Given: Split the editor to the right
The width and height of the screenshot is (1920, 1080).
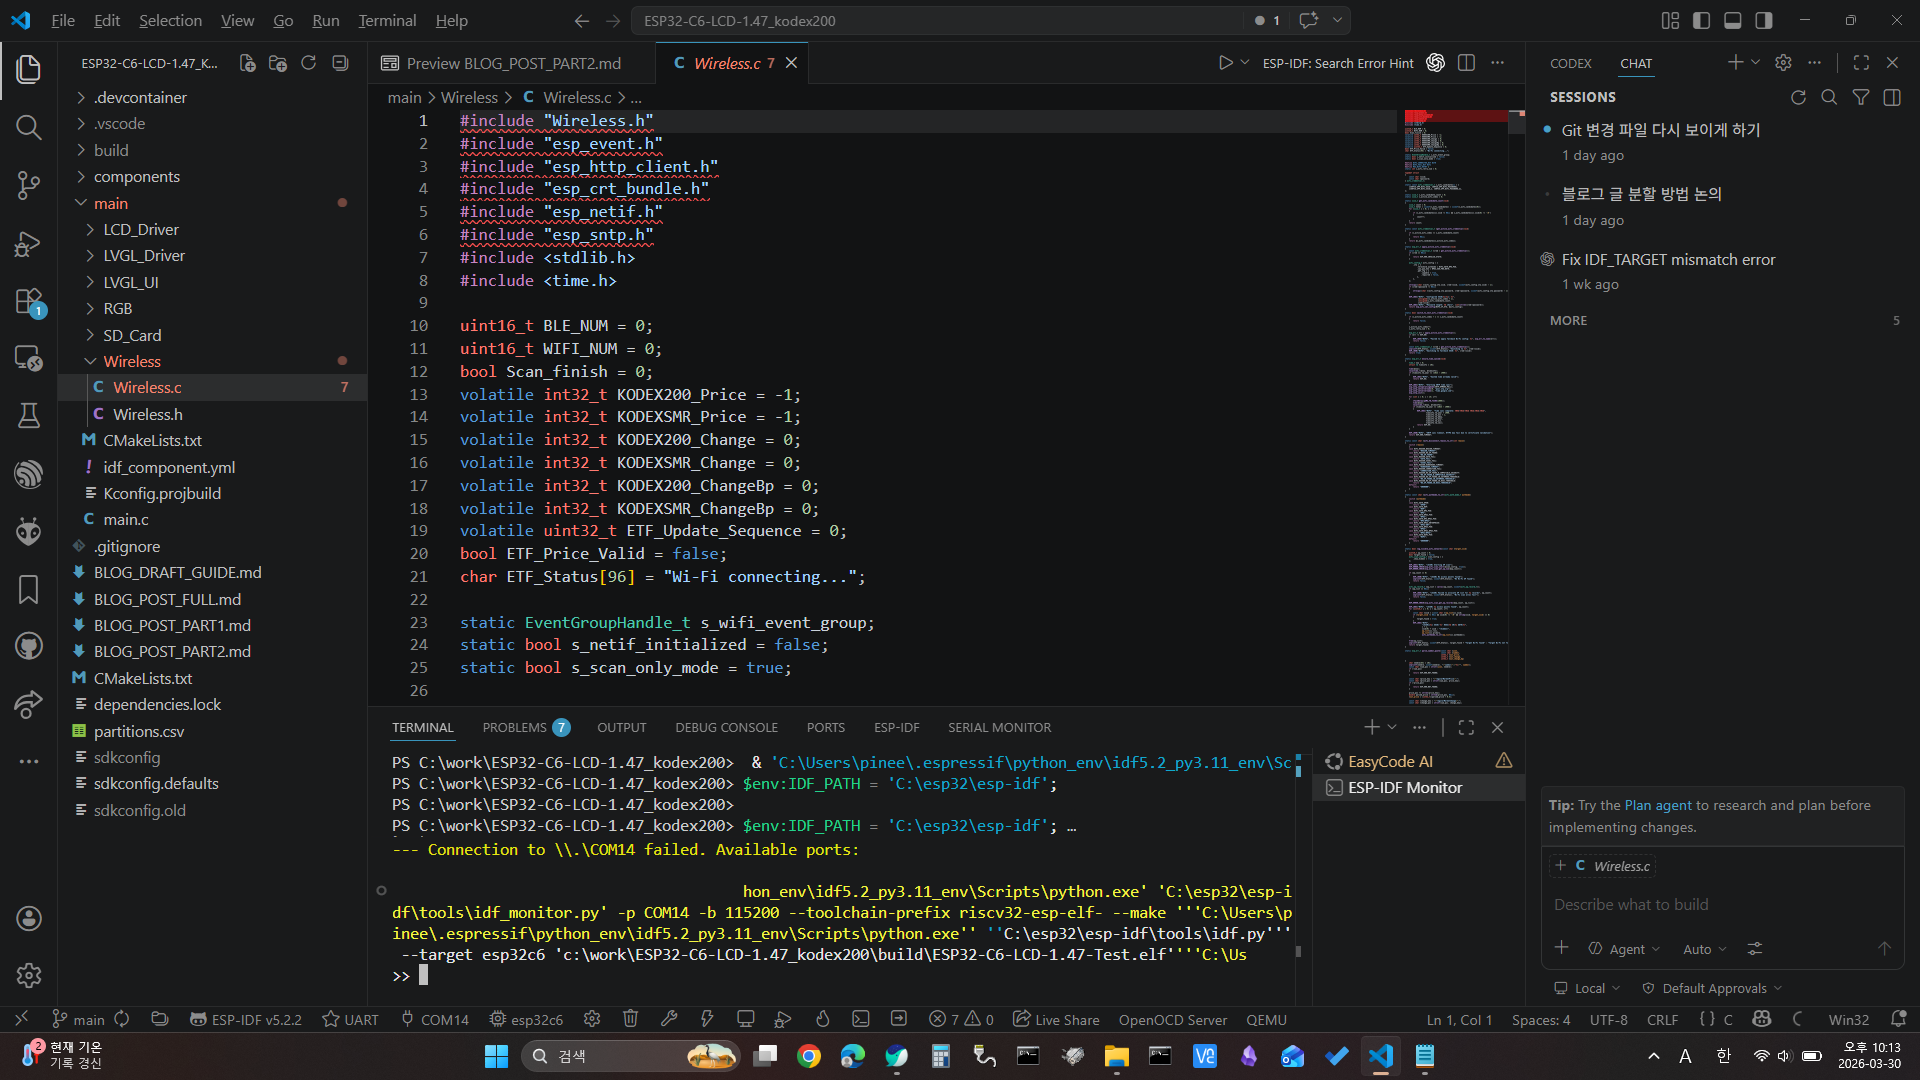Looking at the screenshot, I should [1466, 63].
